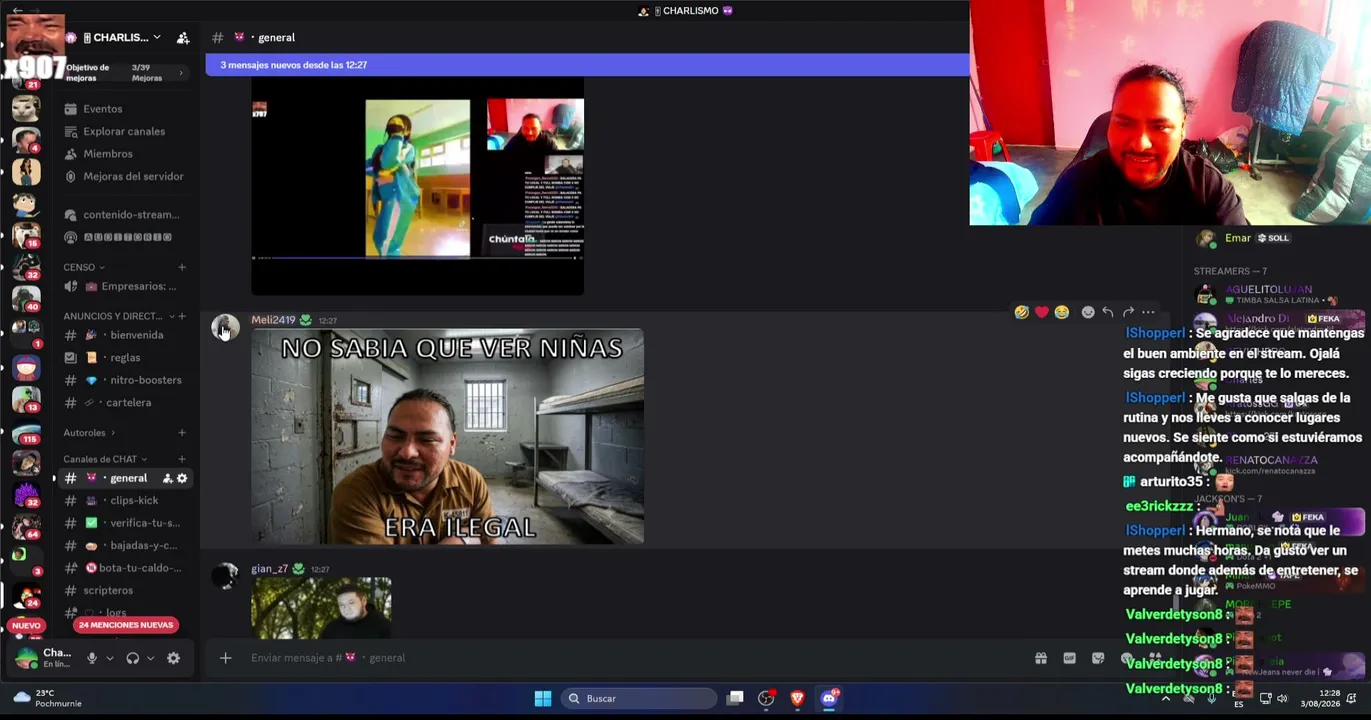Join the AUDITORIO stage channel
Viewport: 1371px width, 720px height.
click(124, 237)
